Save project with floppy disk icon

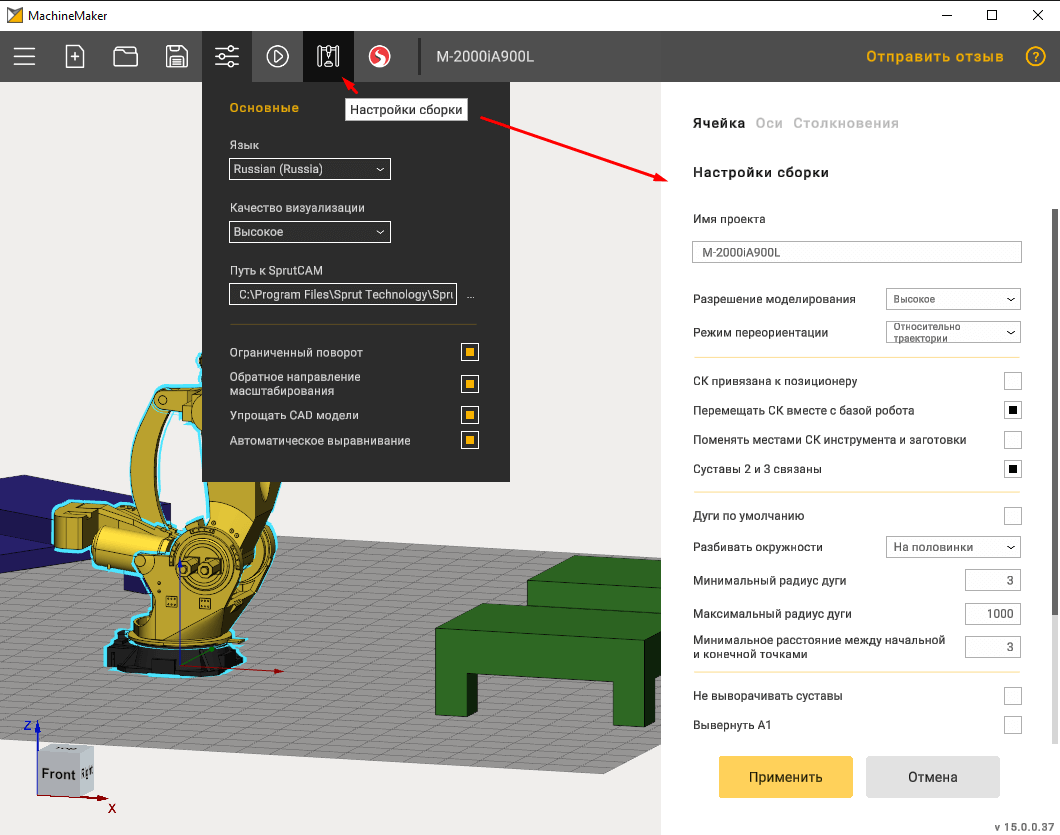(176, 56)
